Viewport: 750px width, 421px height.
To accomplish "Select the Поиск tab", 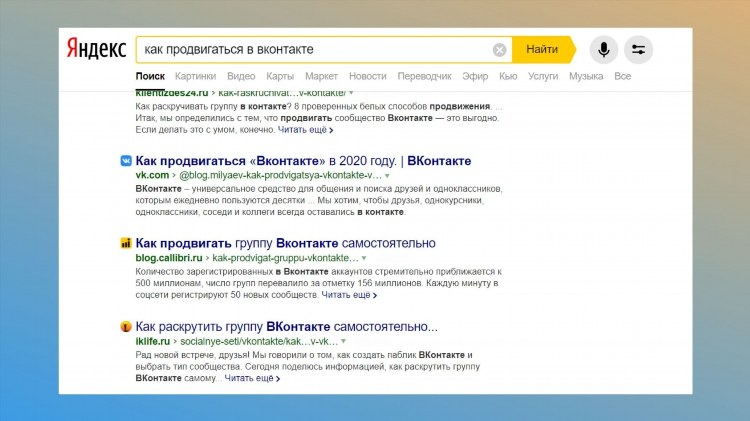I will [x=150, y=76].
